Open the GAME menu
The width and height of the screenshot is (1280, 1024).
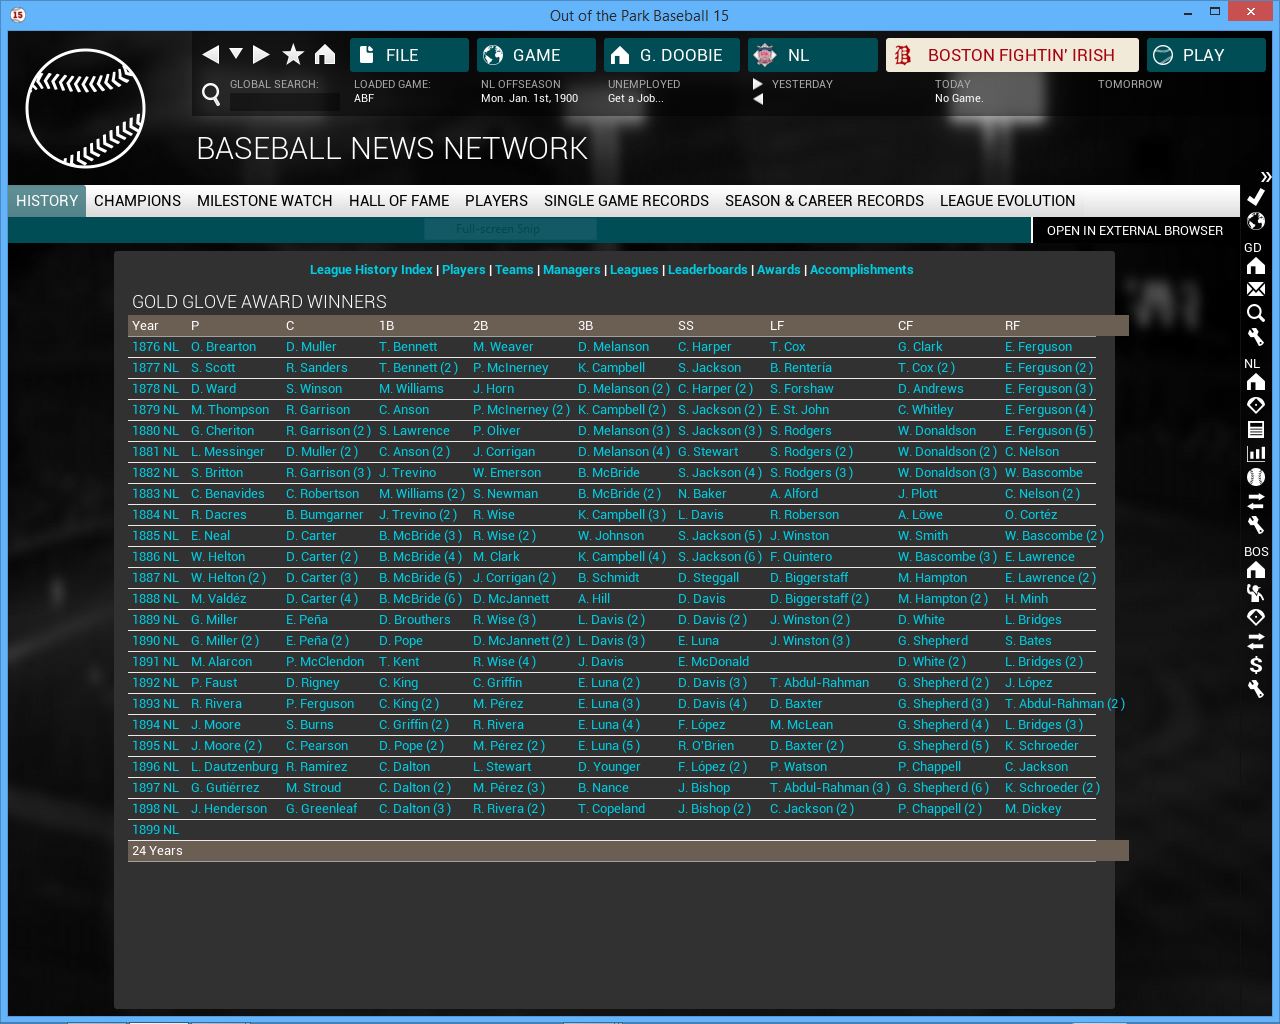(x=536, y=55)
